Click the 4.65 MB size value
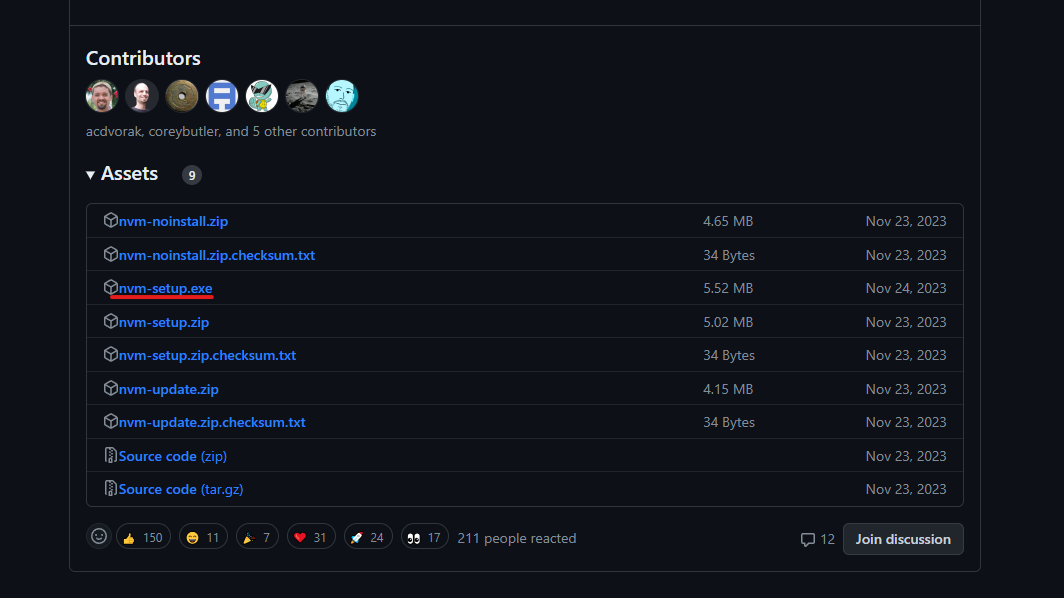The height and width of the screenshot is (598, 1064). tap(728, 221)
